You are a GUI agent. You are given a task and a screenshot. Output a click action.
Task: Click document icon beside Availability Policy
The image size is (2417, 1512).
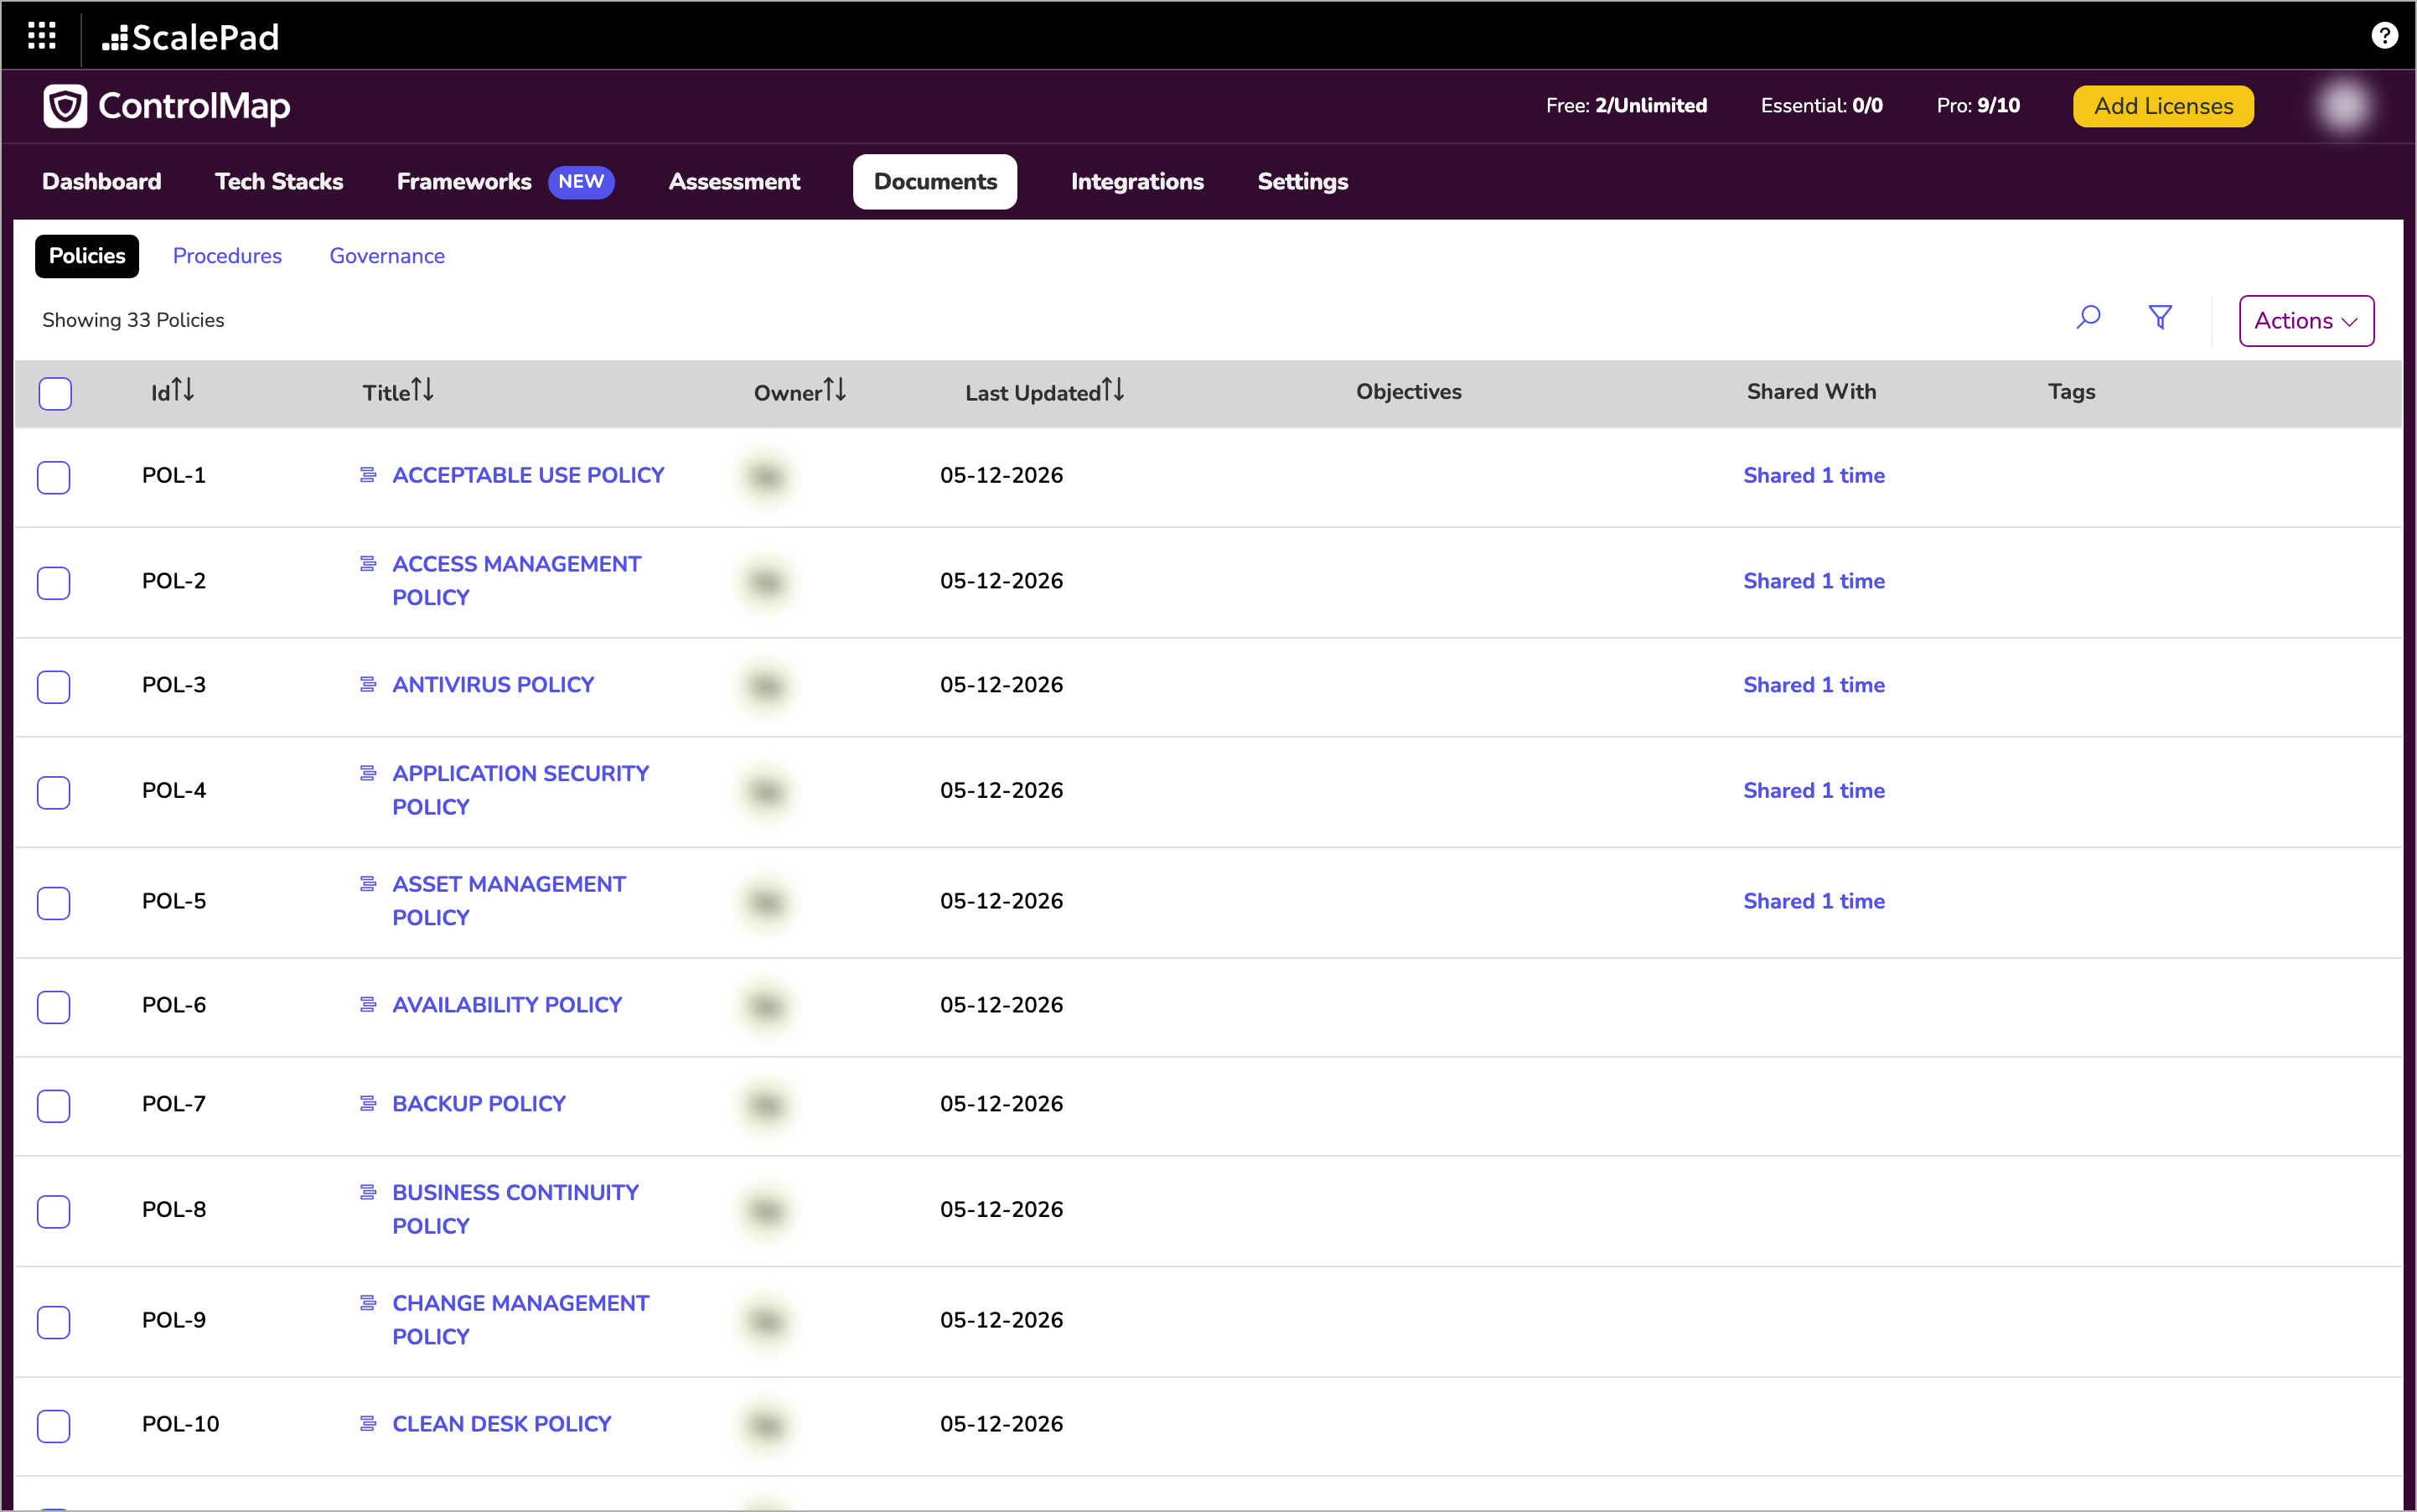pyautogui.click(x=368, y=1004)
